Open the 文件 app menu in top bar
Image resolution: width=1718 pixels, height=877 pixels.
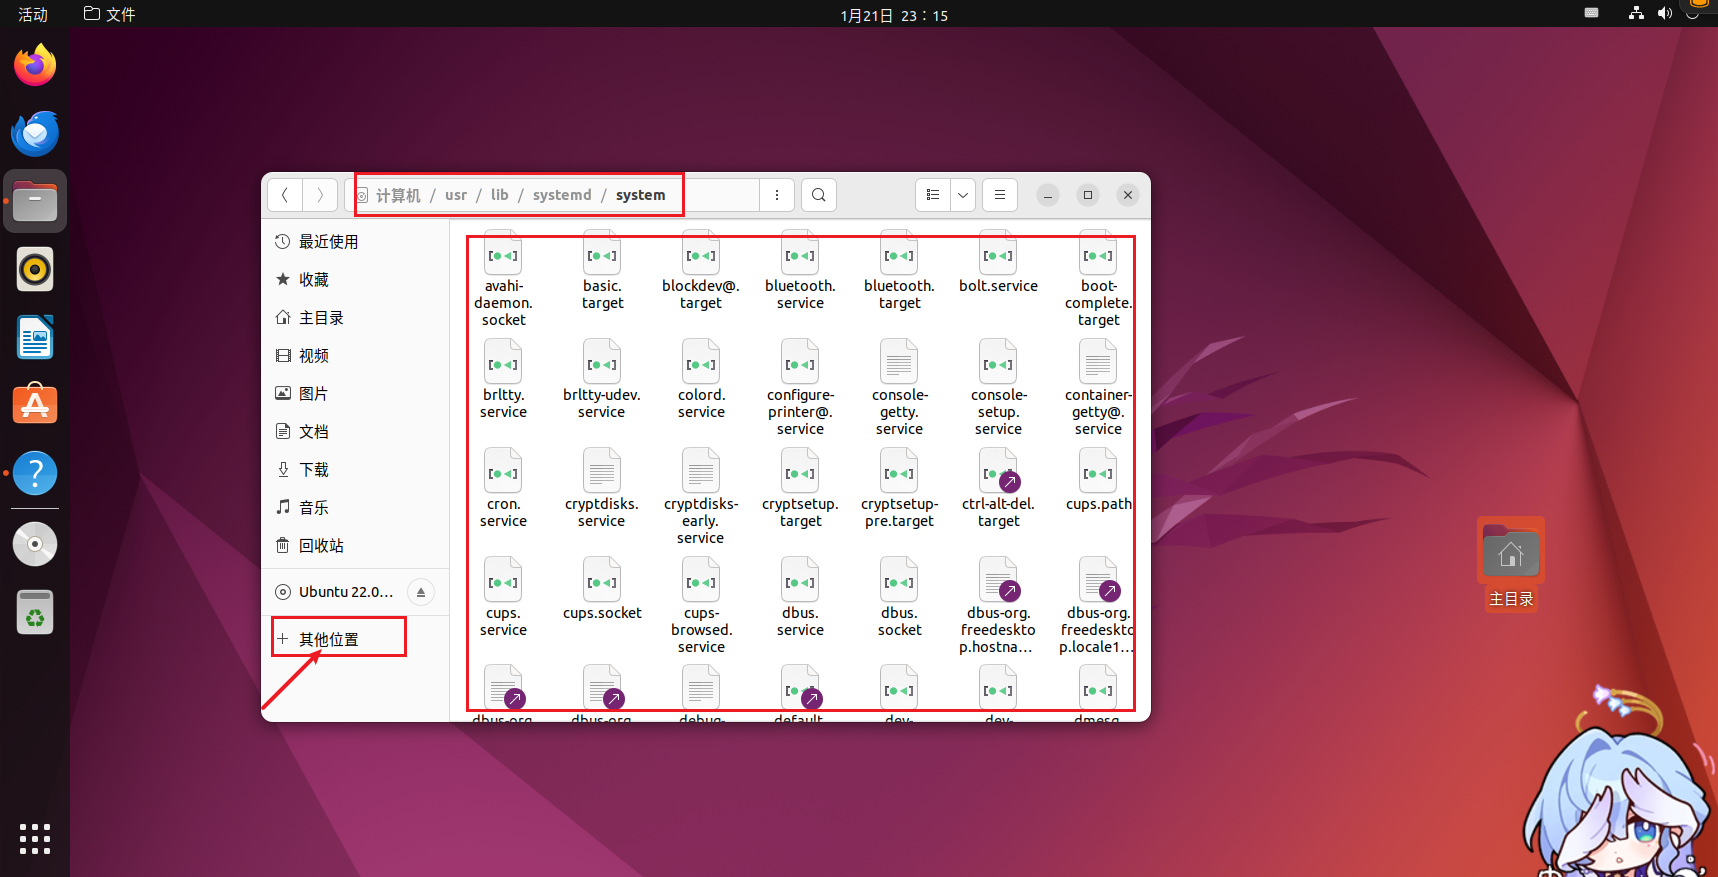110,14
